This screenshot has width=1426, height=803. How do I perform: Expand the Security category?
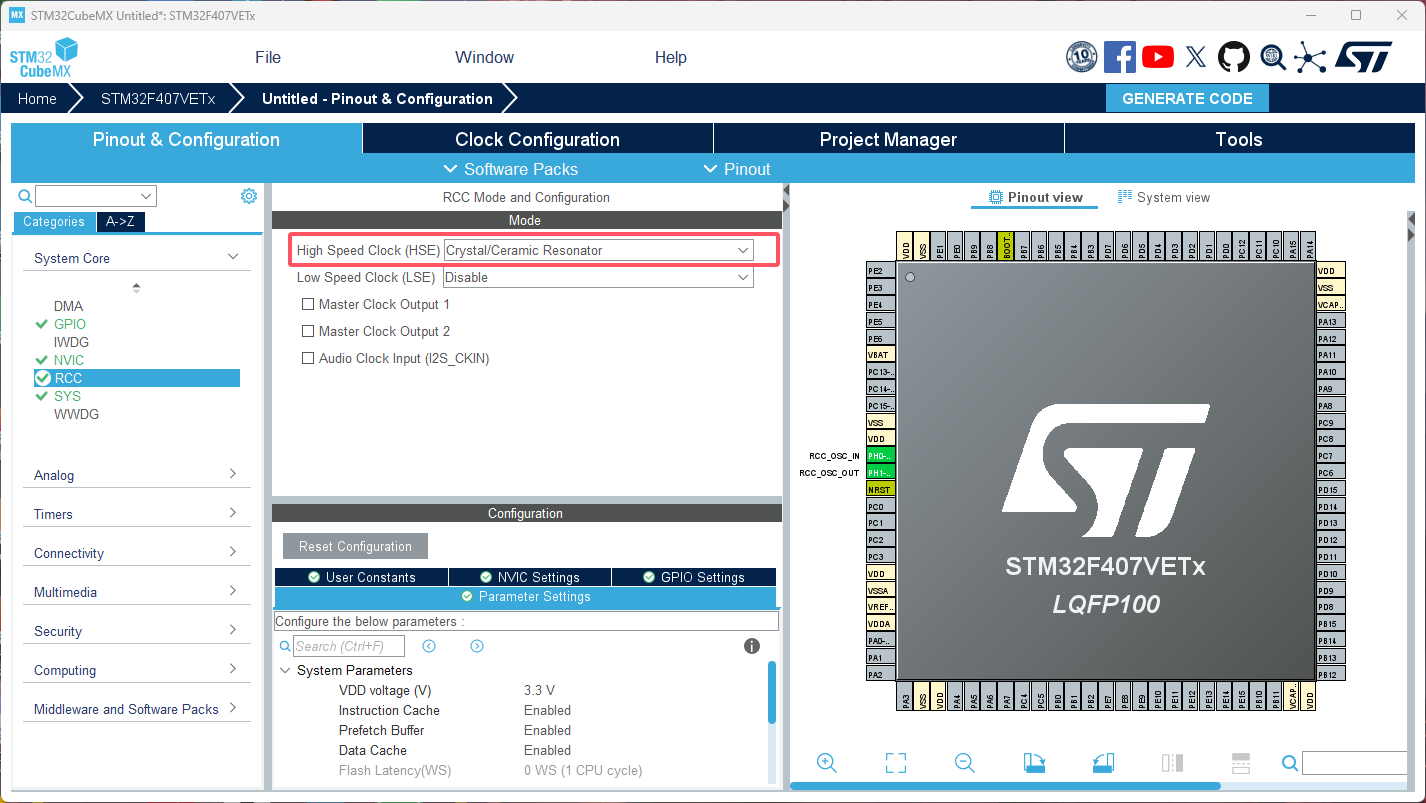[x=137, y=631]
